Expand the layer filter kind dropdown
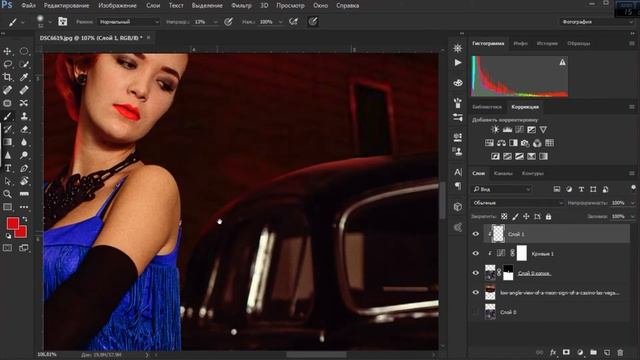 (x=501, y=189)
